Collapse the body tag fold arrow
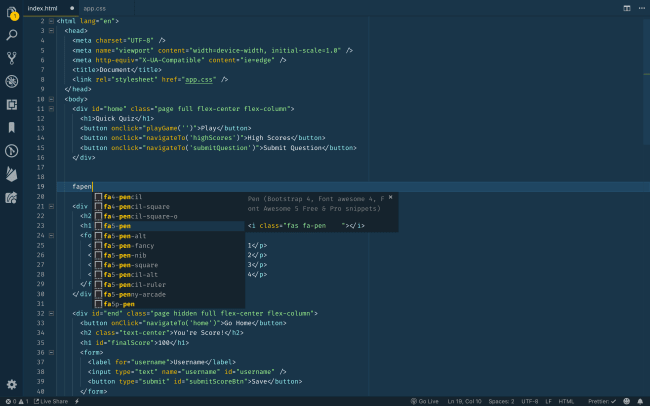 [51, 99]
